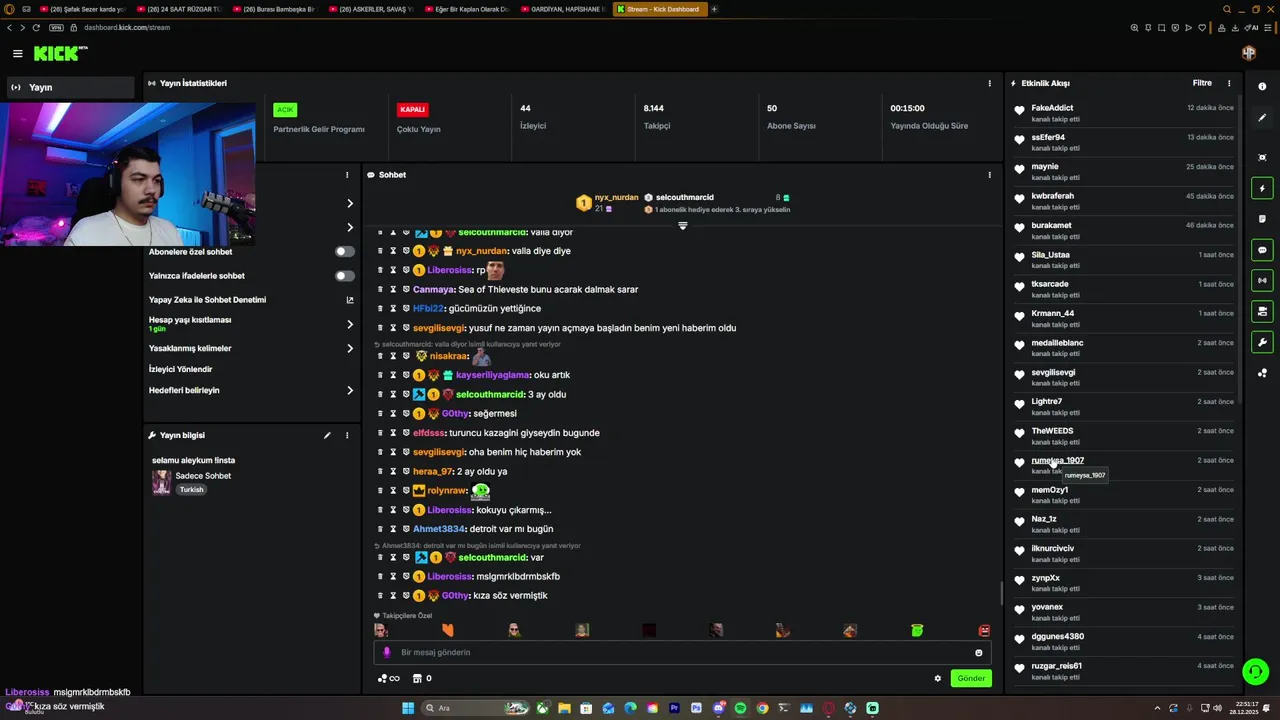This screenshot has height=720, width=1280.
Task: Click the Bir mesaj gönderin input field
Action: coord(683,653)
